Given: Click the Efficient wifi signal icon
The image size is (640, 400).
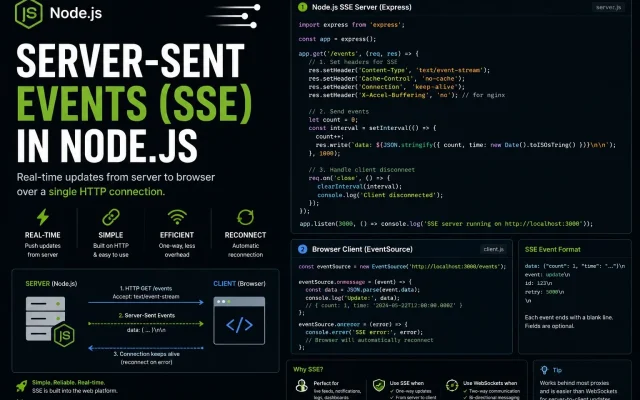Looking at the screenshot, I should pyautogui.click(x=177, y=217).
